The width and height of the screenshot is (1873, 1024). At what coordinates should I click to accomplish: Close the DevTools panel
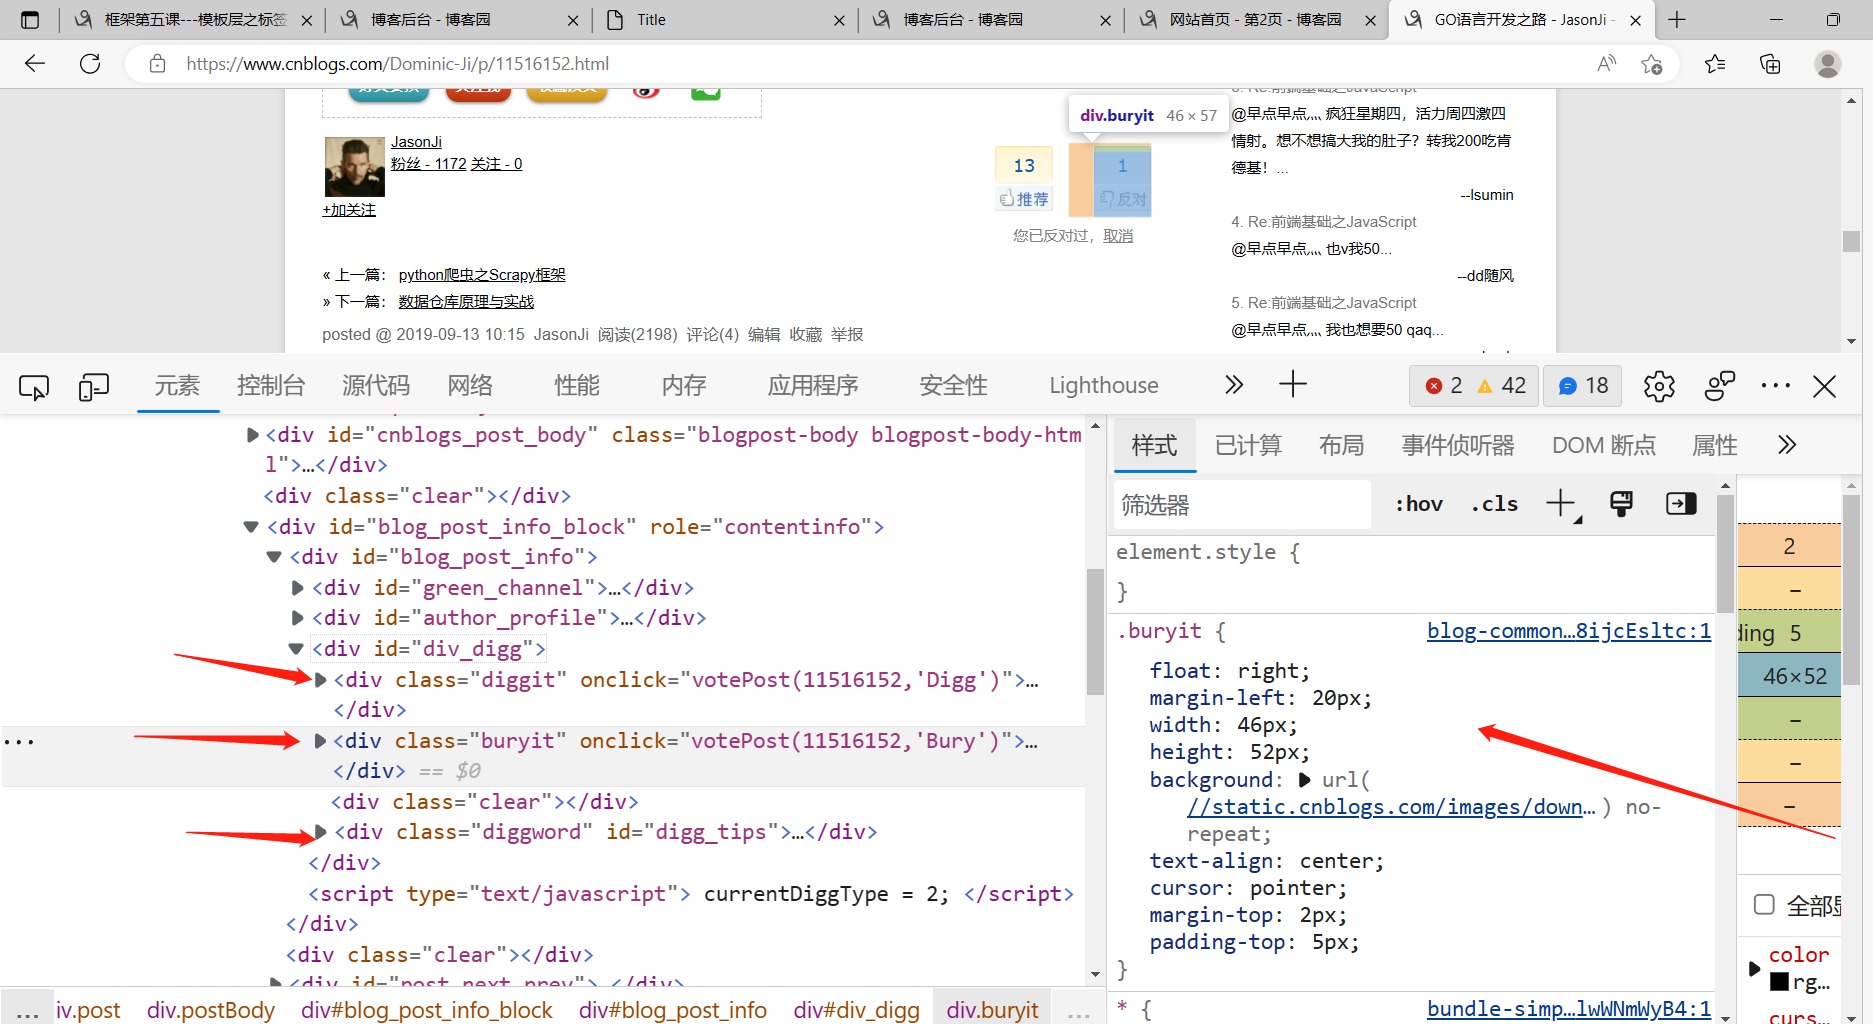[x=1824, y=386]
